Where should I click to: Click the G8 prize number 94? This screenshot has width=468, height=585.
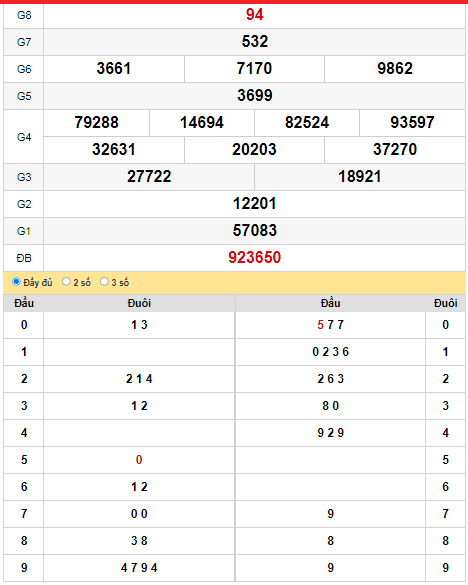click(x=255, y=15)
